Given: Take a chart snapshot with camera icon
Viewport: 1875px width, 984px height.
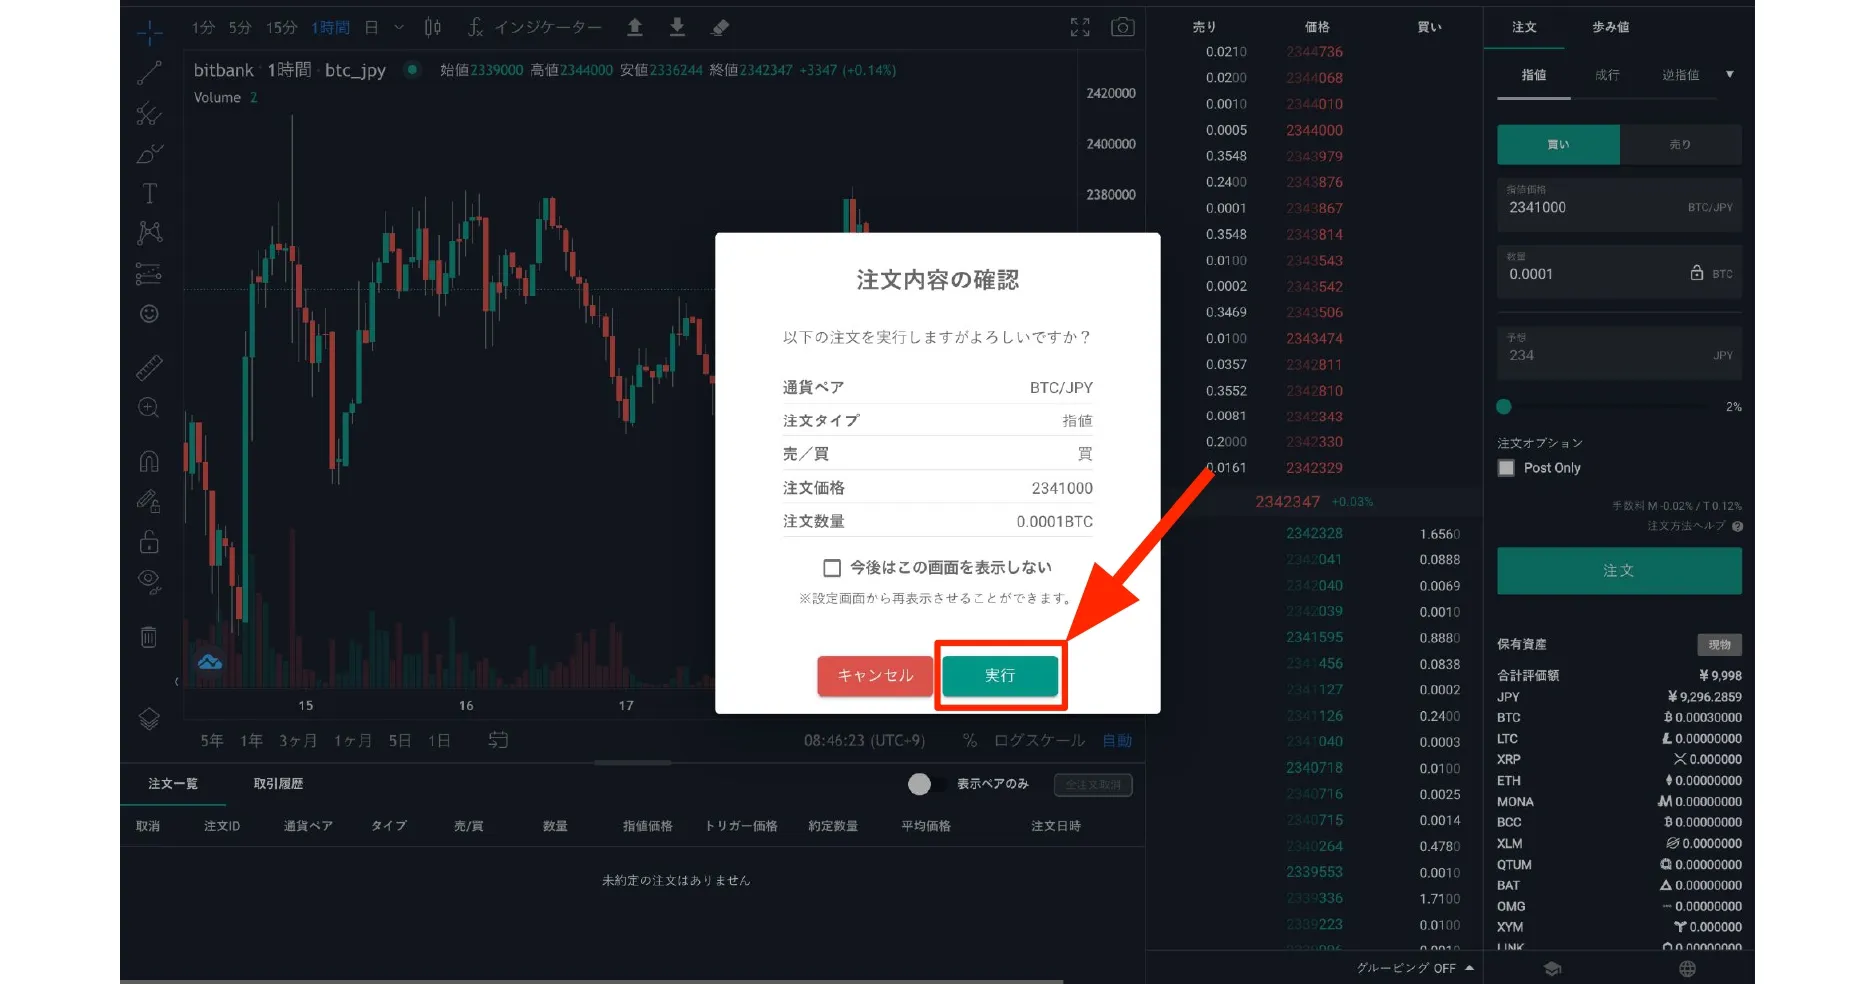Looking at the screenshot, I should click(x=1123, y=28).
